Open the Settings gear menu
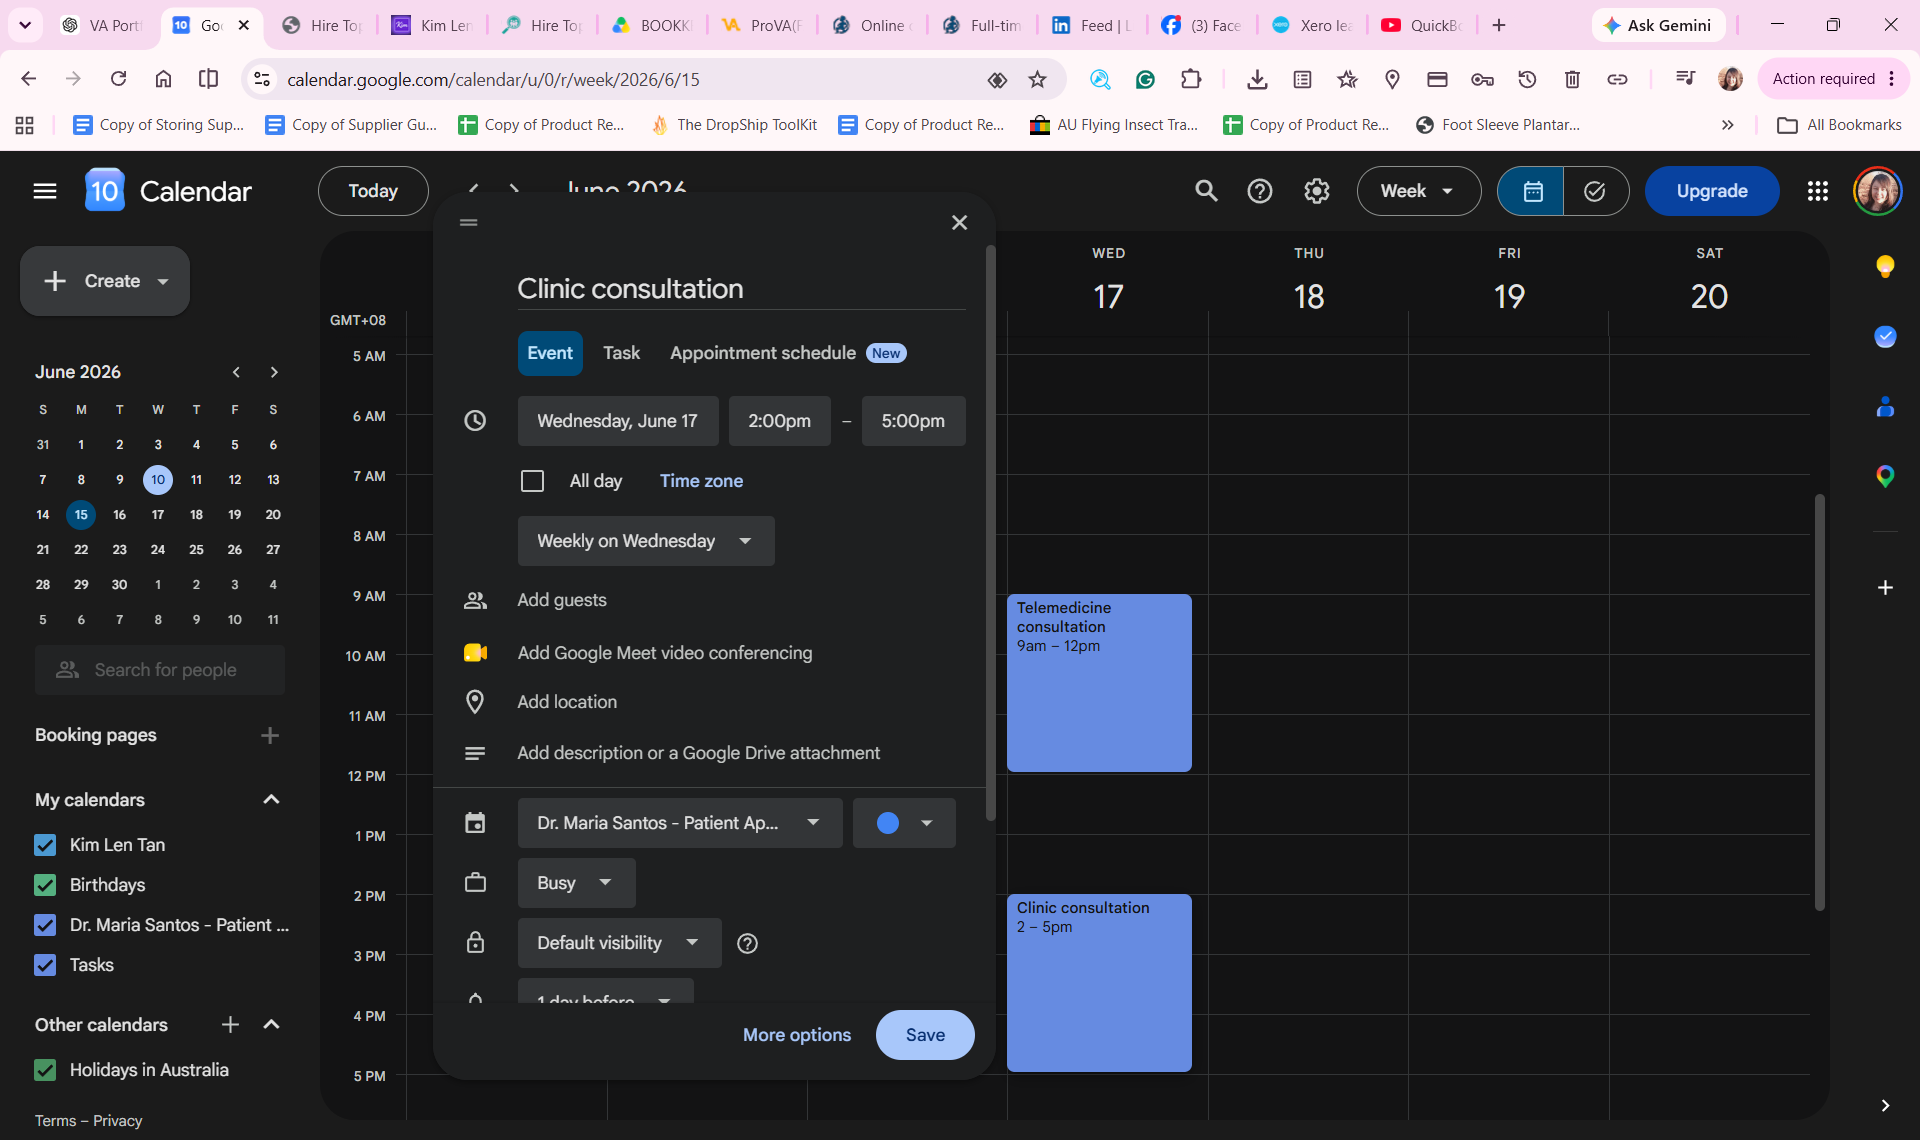Screen dimensions: 1920x1140 (x=1317, y=191)
